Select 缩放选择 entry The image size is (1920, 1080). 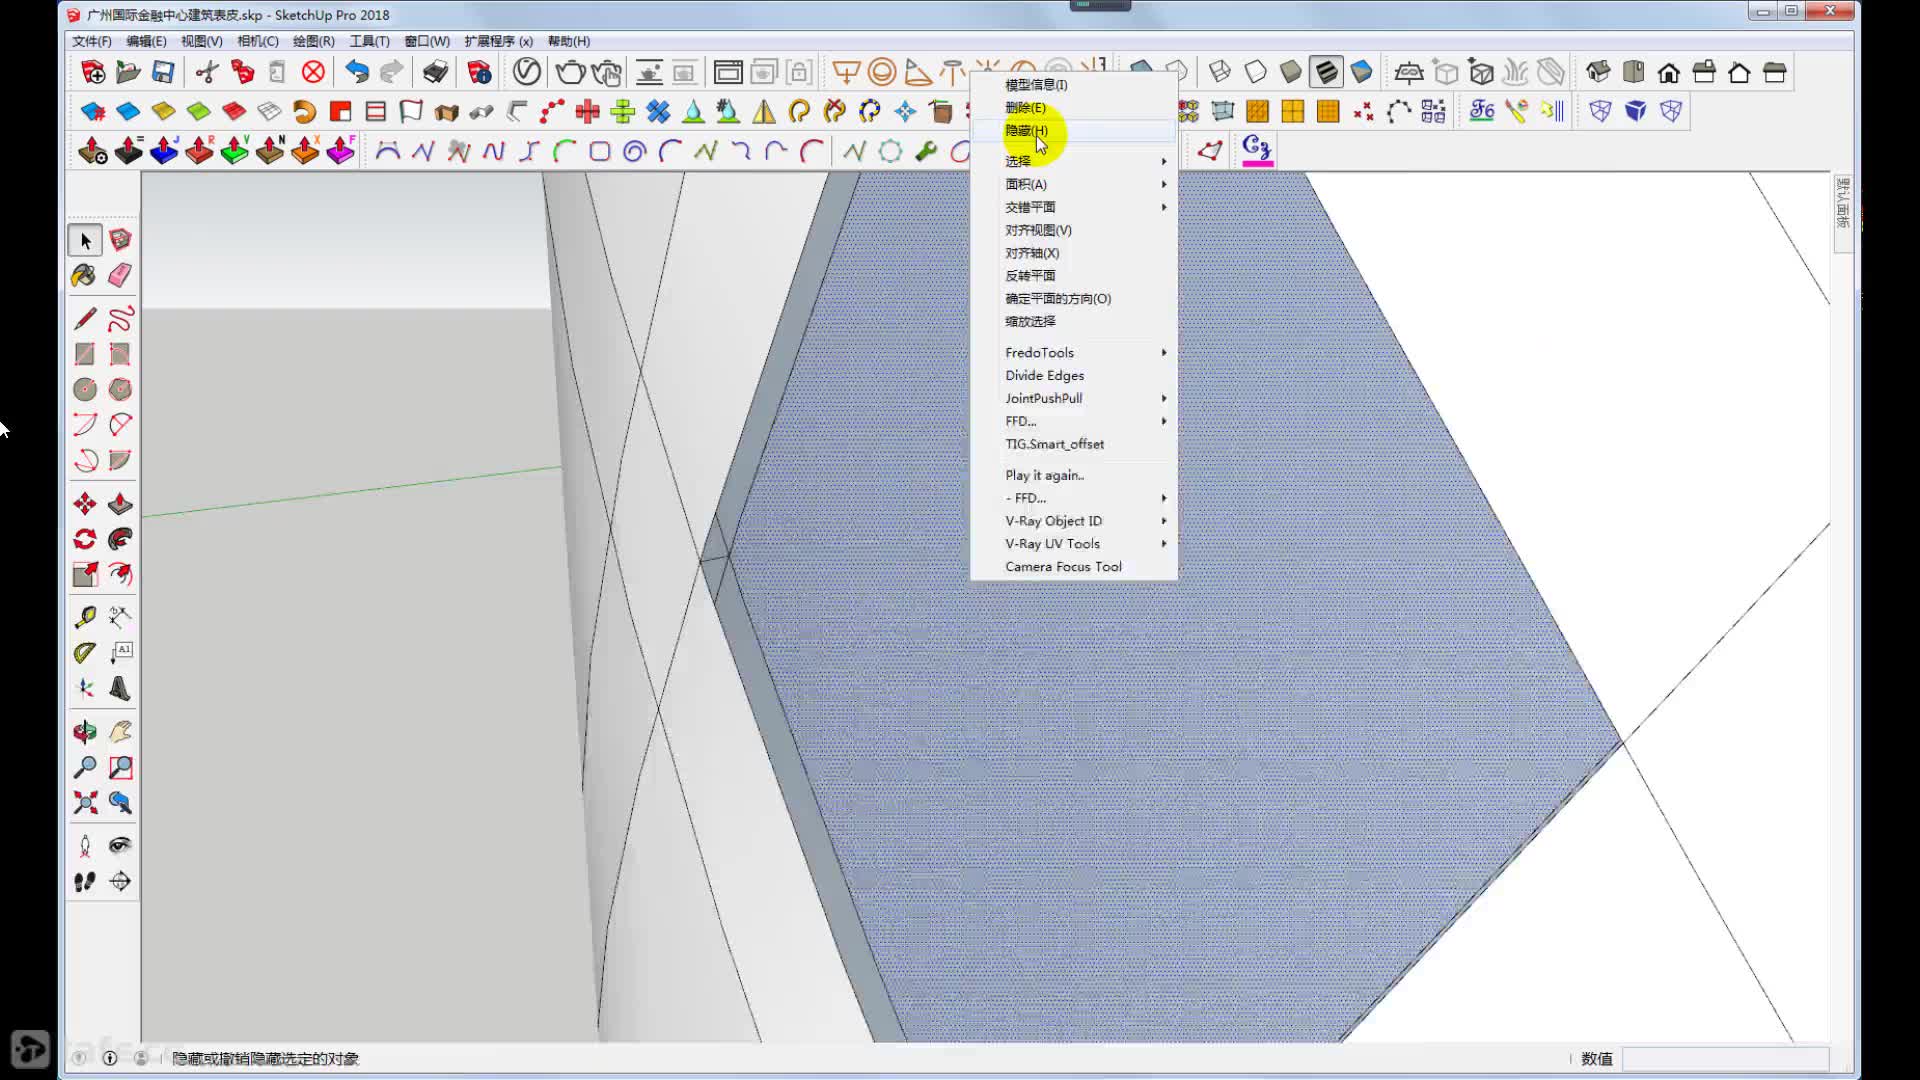(x=1075, y=322)
